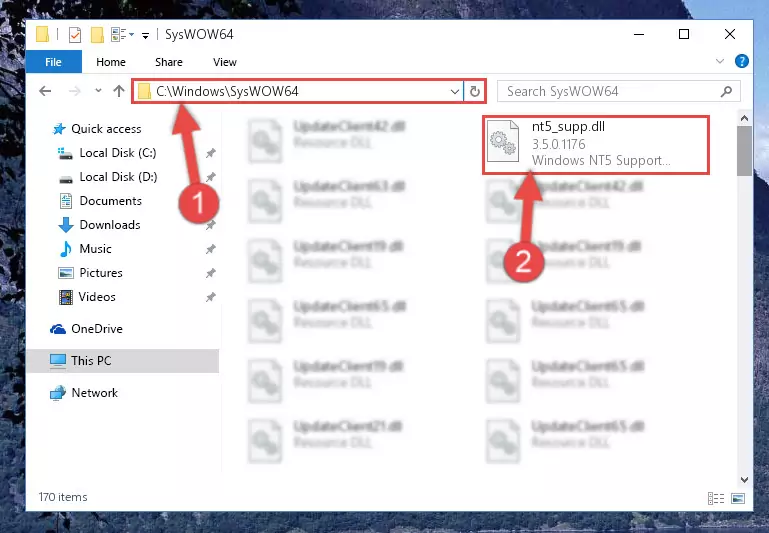Click the nt5_supp.dll gear file icon
The image size is (769, 533).
[x=503, y=141]
